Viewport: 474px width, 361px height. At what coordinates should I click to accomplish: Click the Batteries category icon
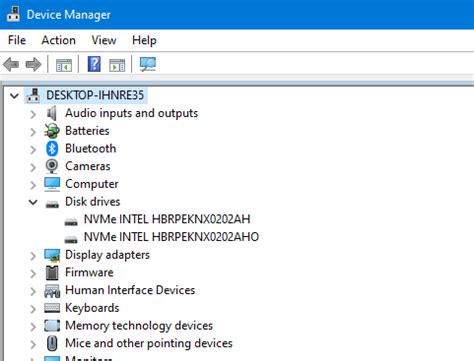[x=52, y=131]
